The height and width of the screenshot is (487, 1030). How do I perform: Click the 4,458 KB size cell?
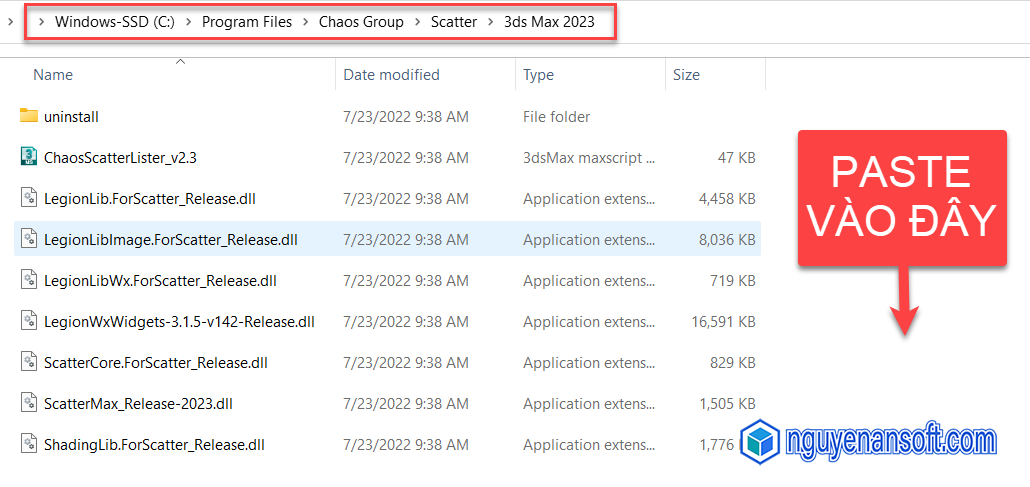tap(728, 198)
